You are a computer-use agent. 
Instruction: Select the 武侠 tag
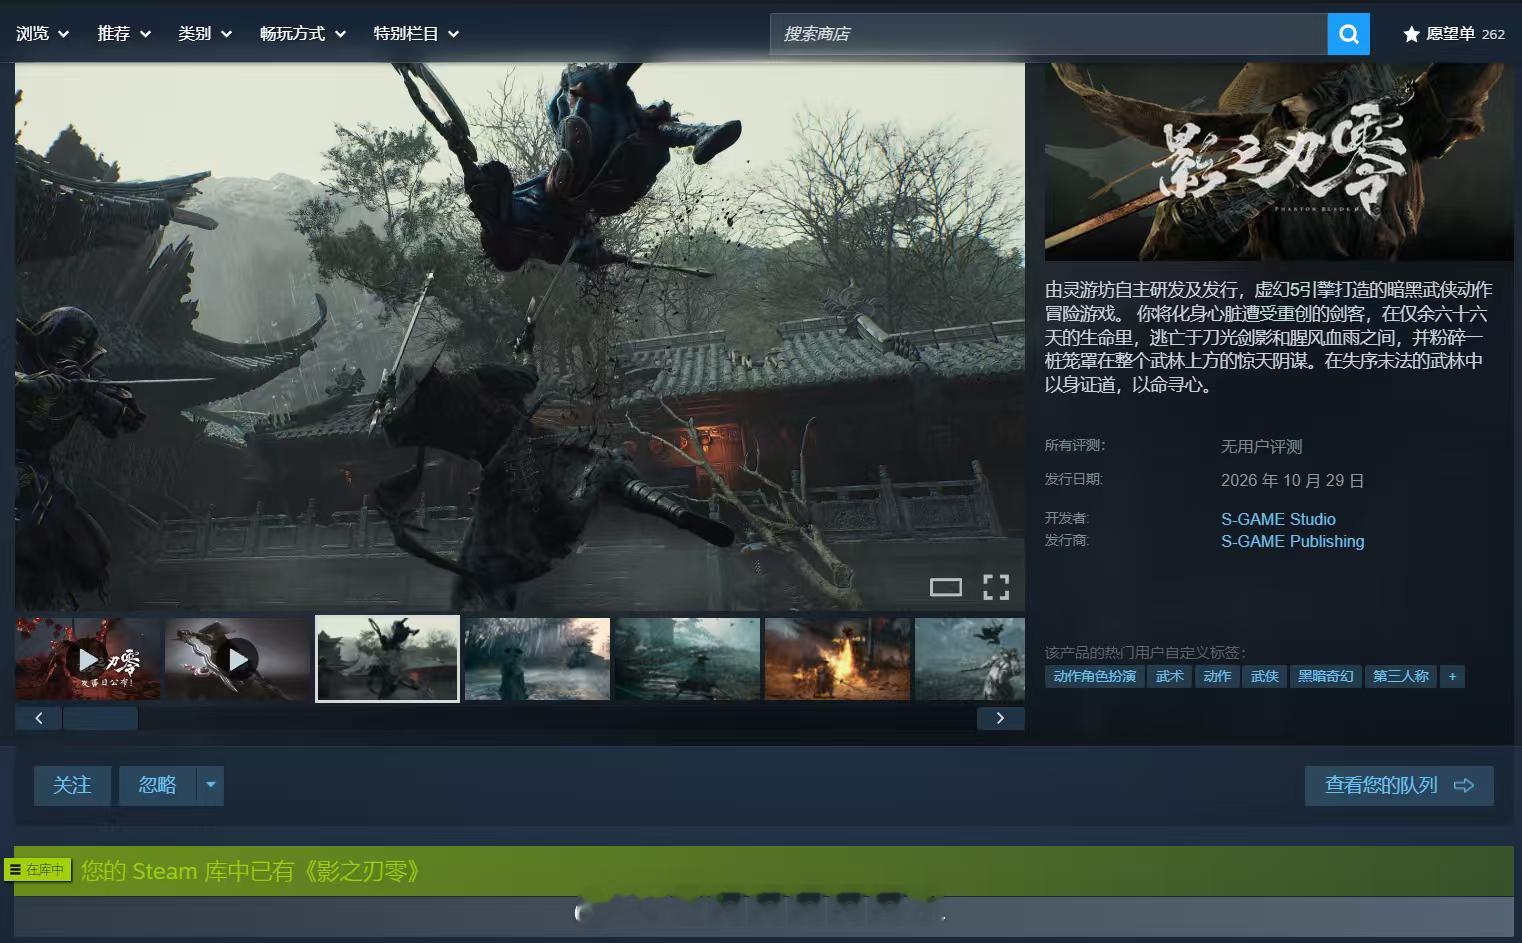1264,677
